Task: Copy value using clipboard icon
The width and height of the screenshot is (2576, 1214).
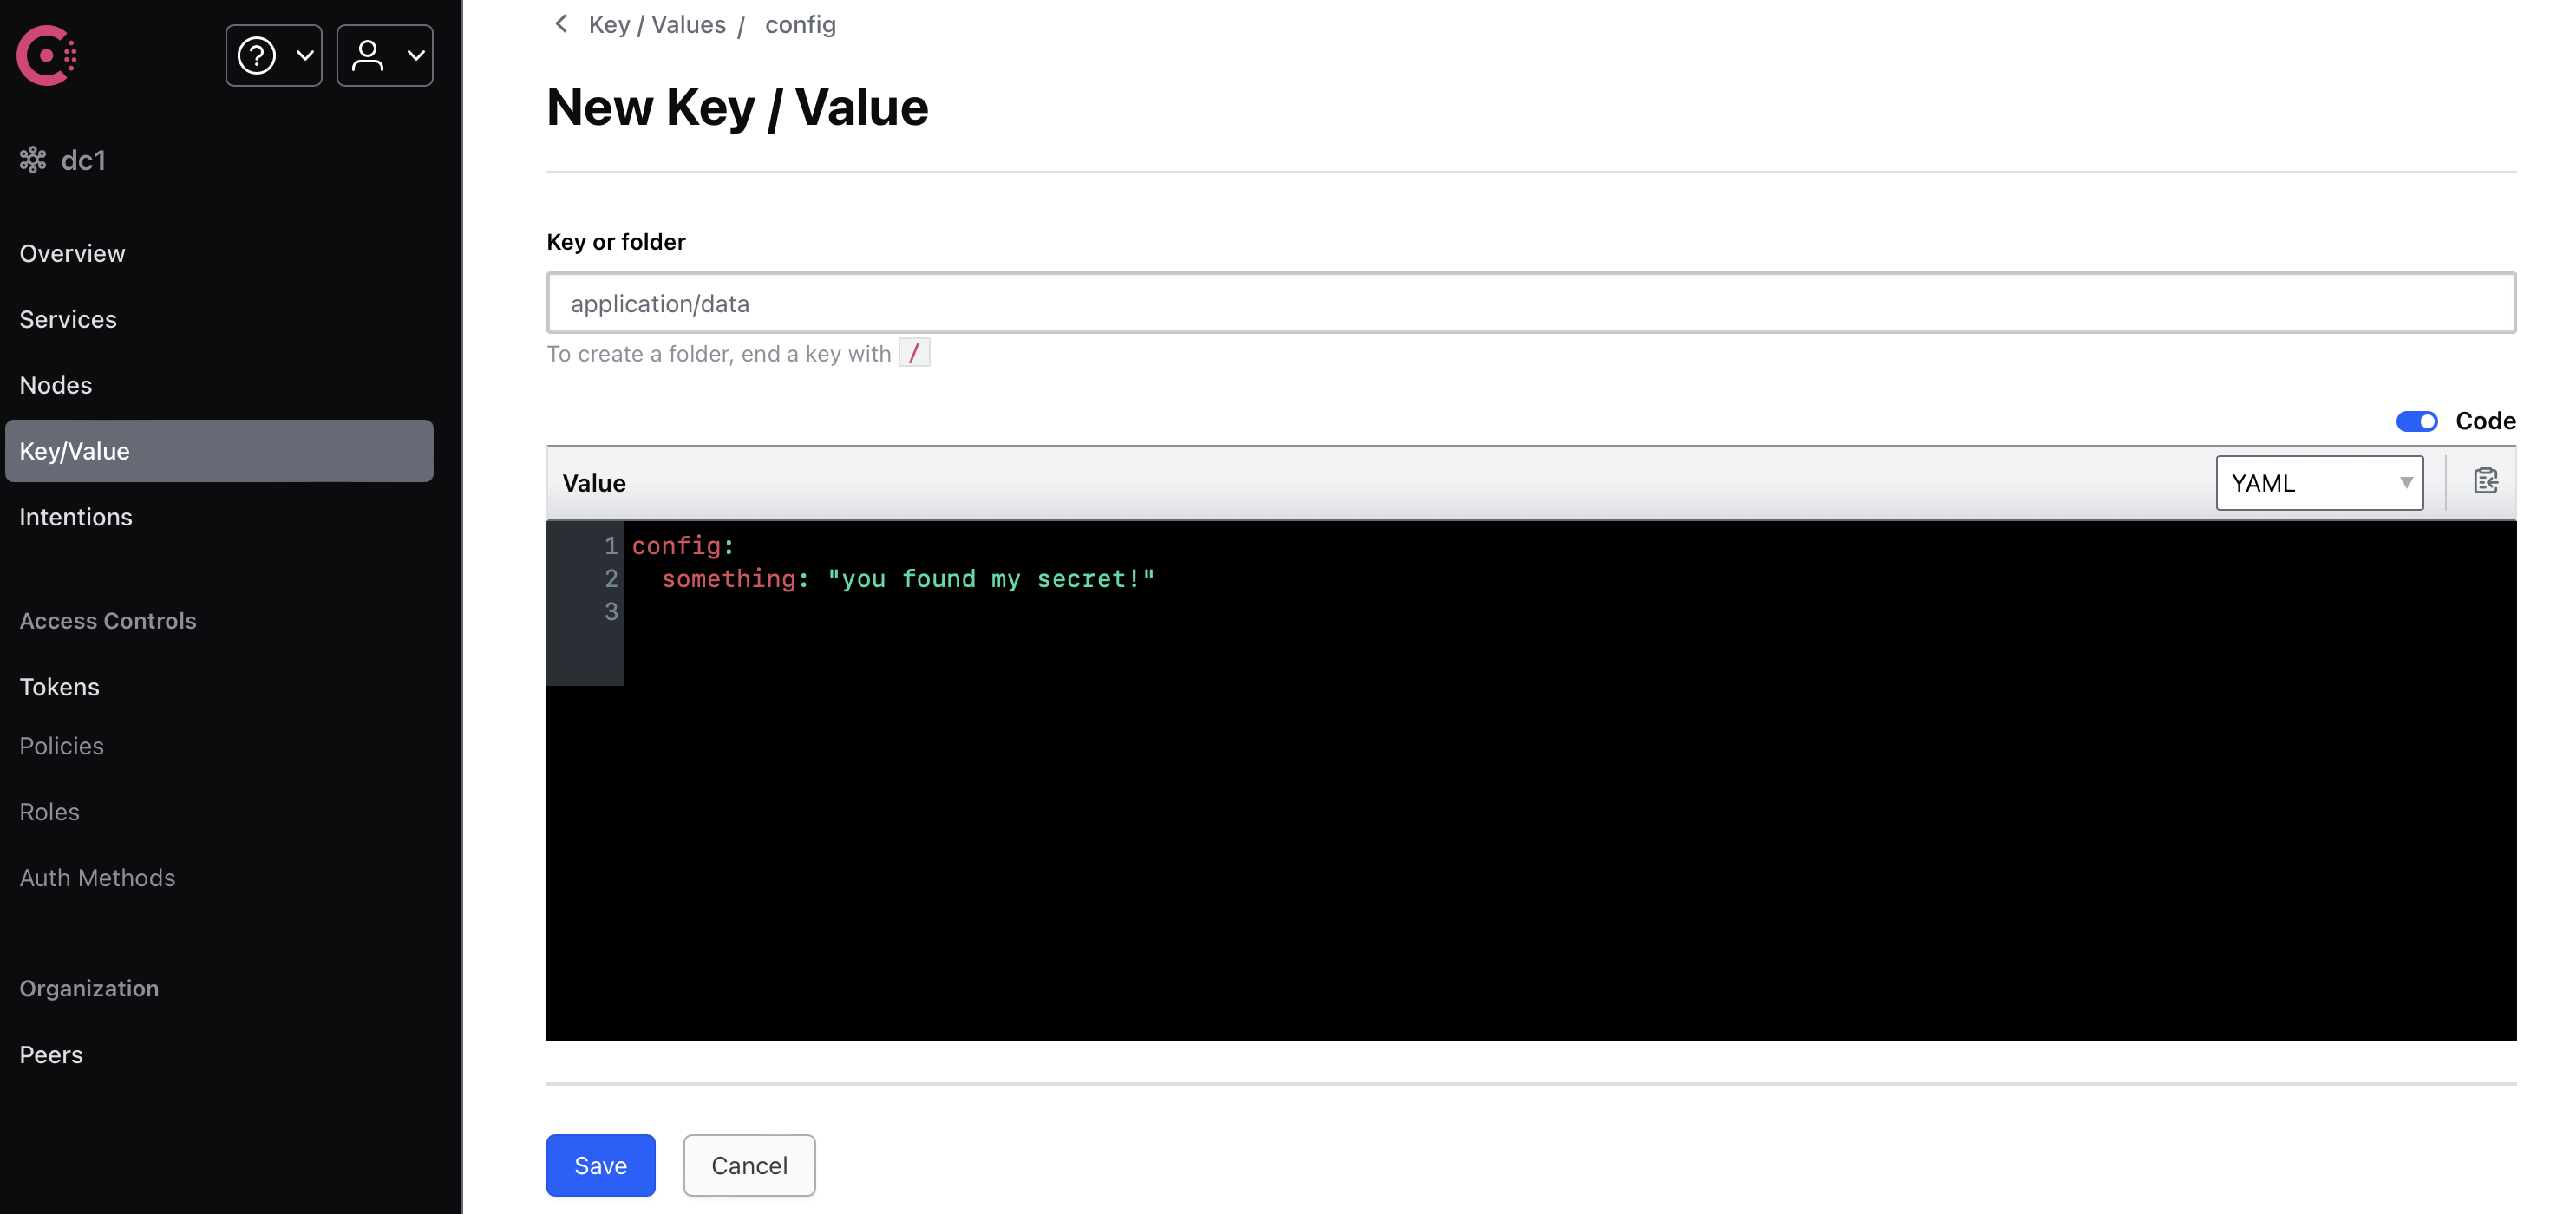Action: pyautogui.click(x=2485, y=482)
